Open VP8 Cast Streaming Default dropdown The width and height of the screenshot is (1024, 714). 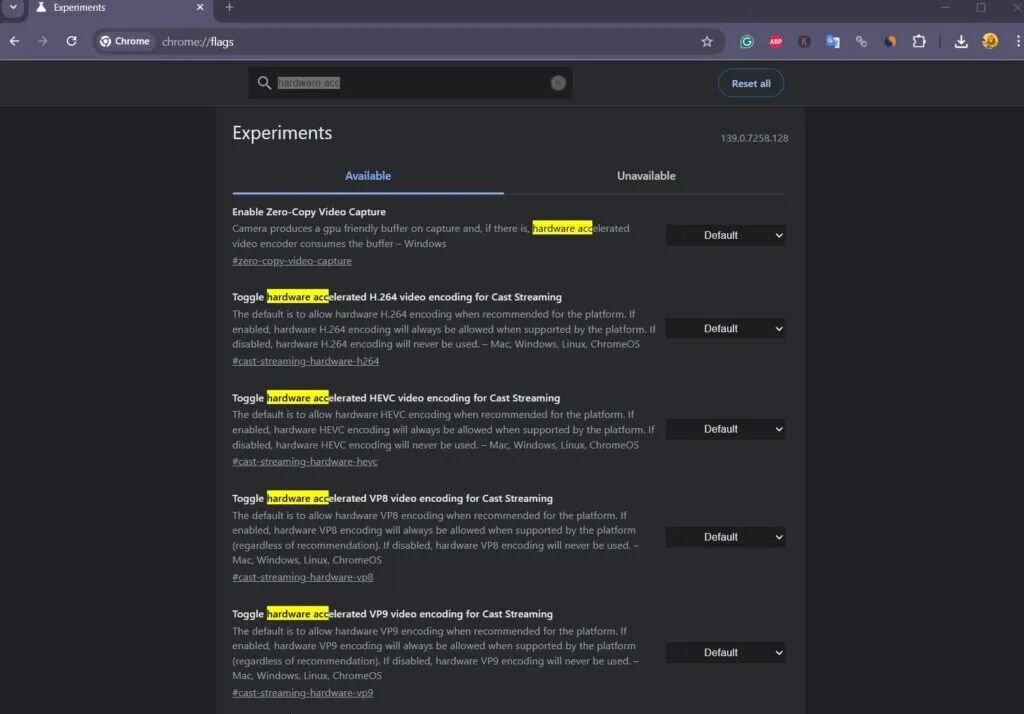tap(726, 537)
